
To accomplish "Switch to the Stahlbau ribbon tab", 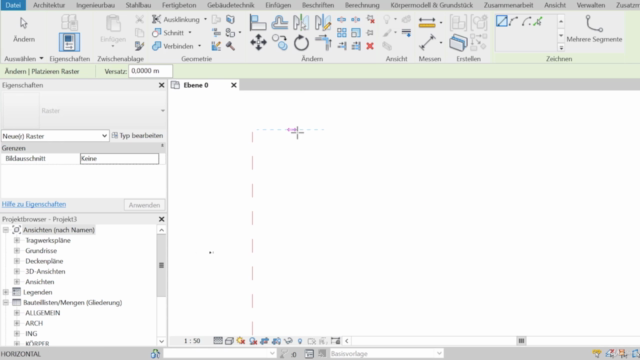I will [x=138, y=5].
